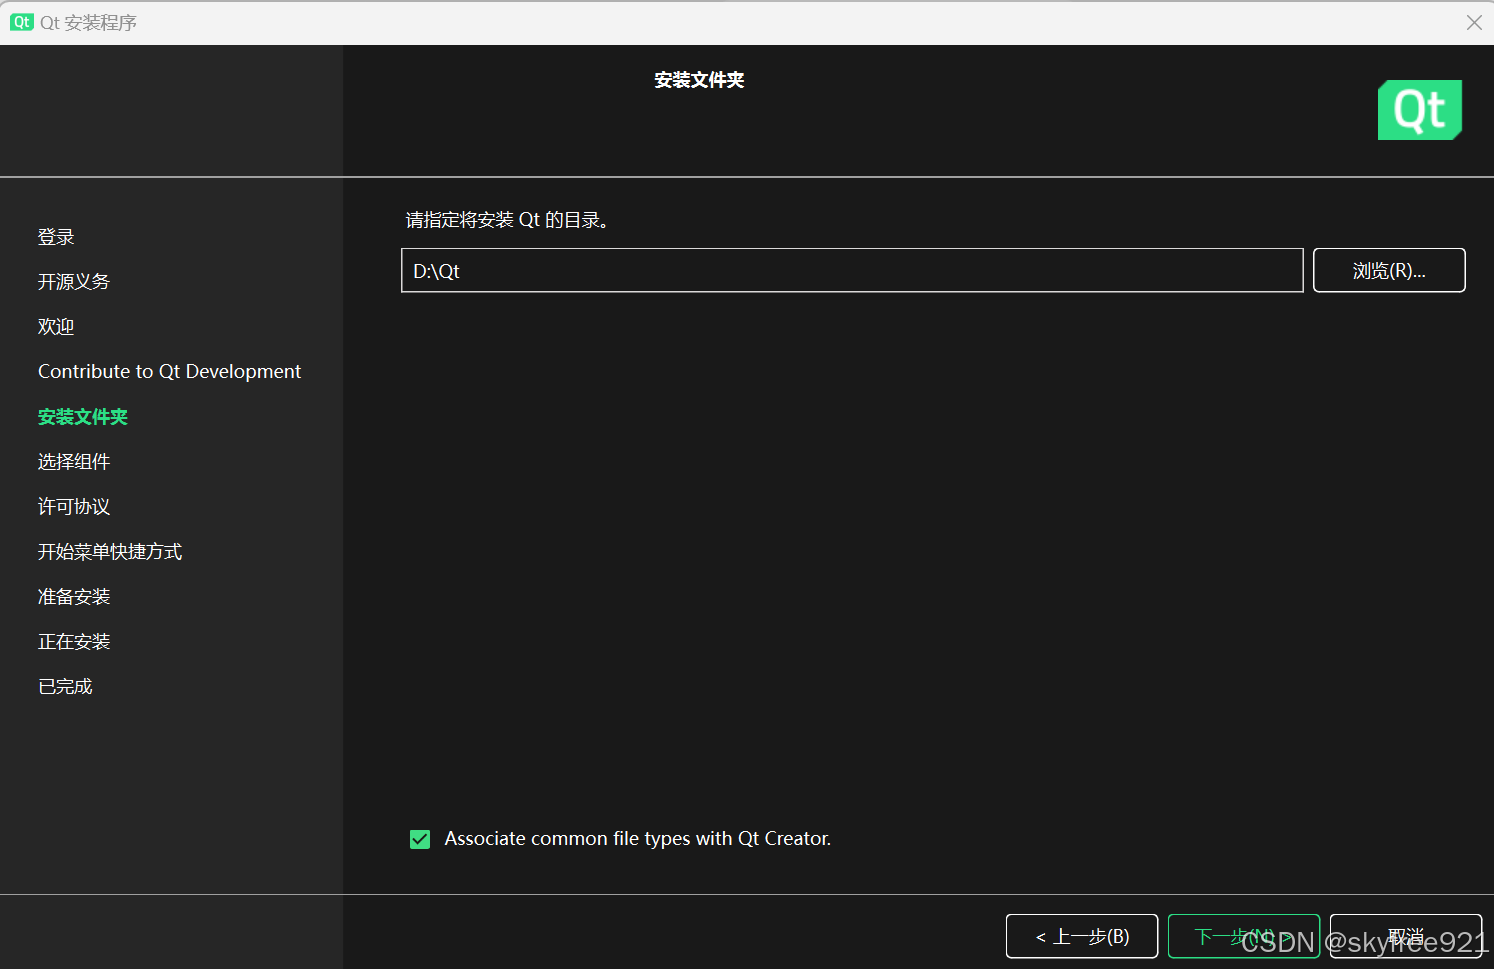
Task: Click the 安装文件夹 page heading
Action: tap(699, 80)
